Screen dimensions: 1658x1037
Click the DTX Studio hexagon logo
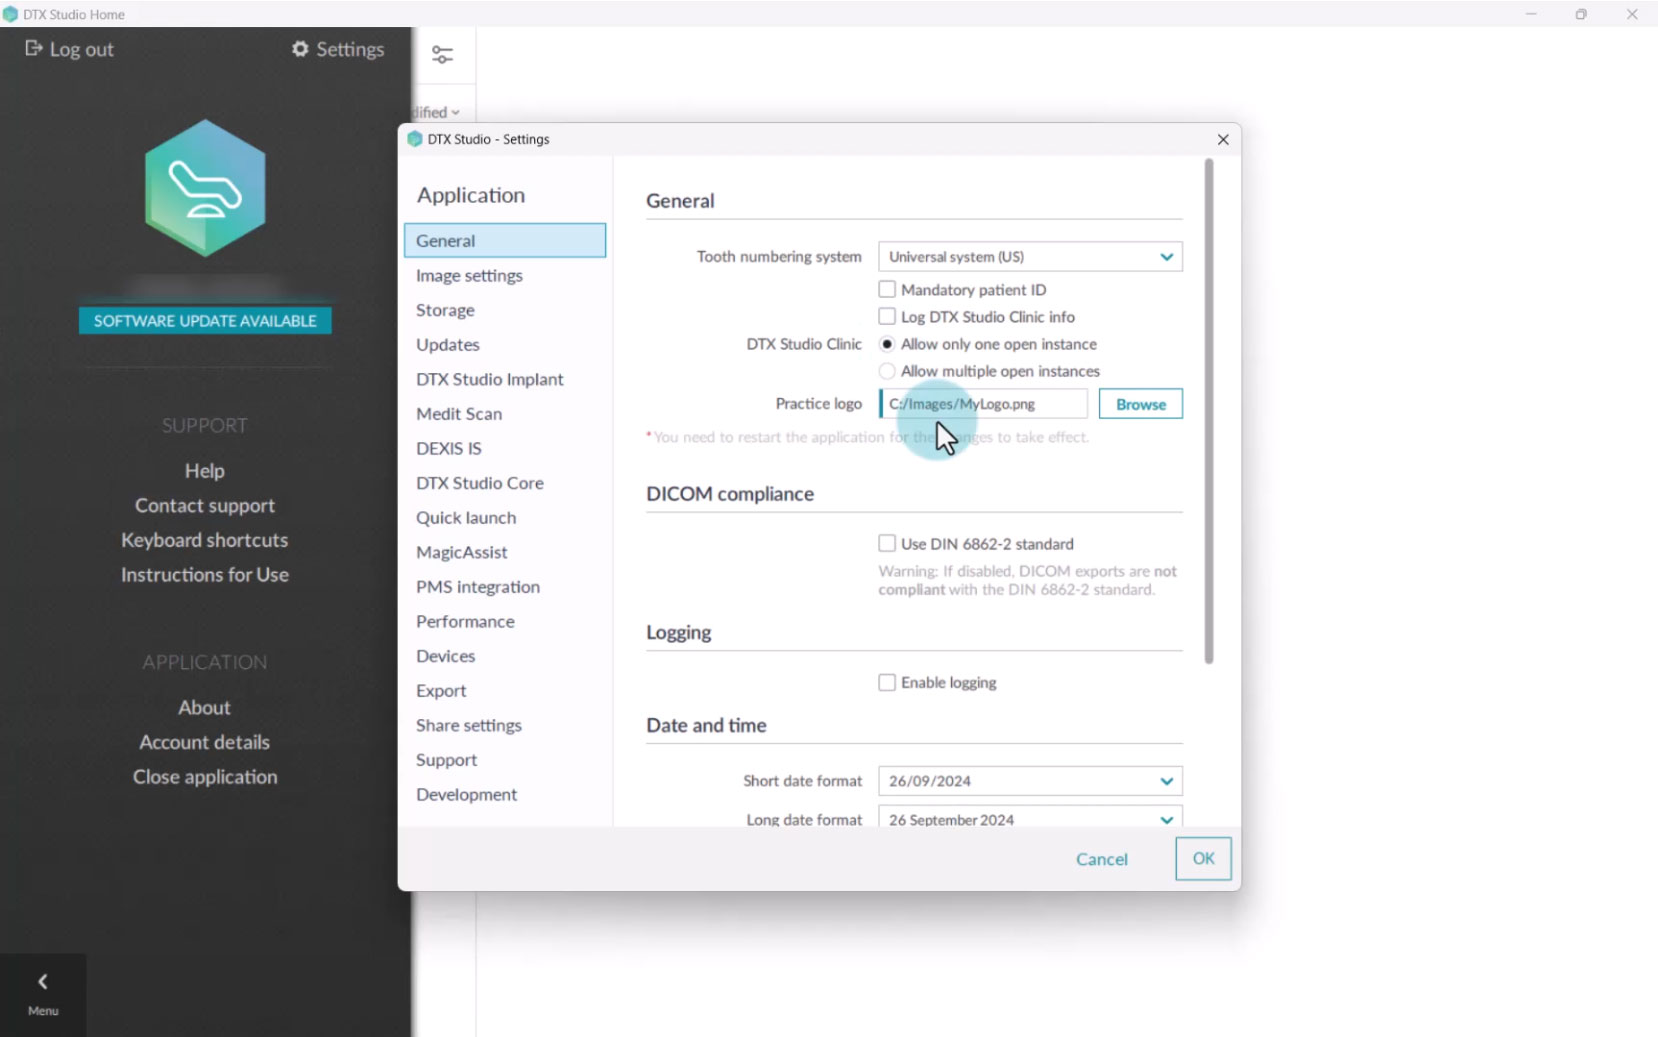point(205,188)
